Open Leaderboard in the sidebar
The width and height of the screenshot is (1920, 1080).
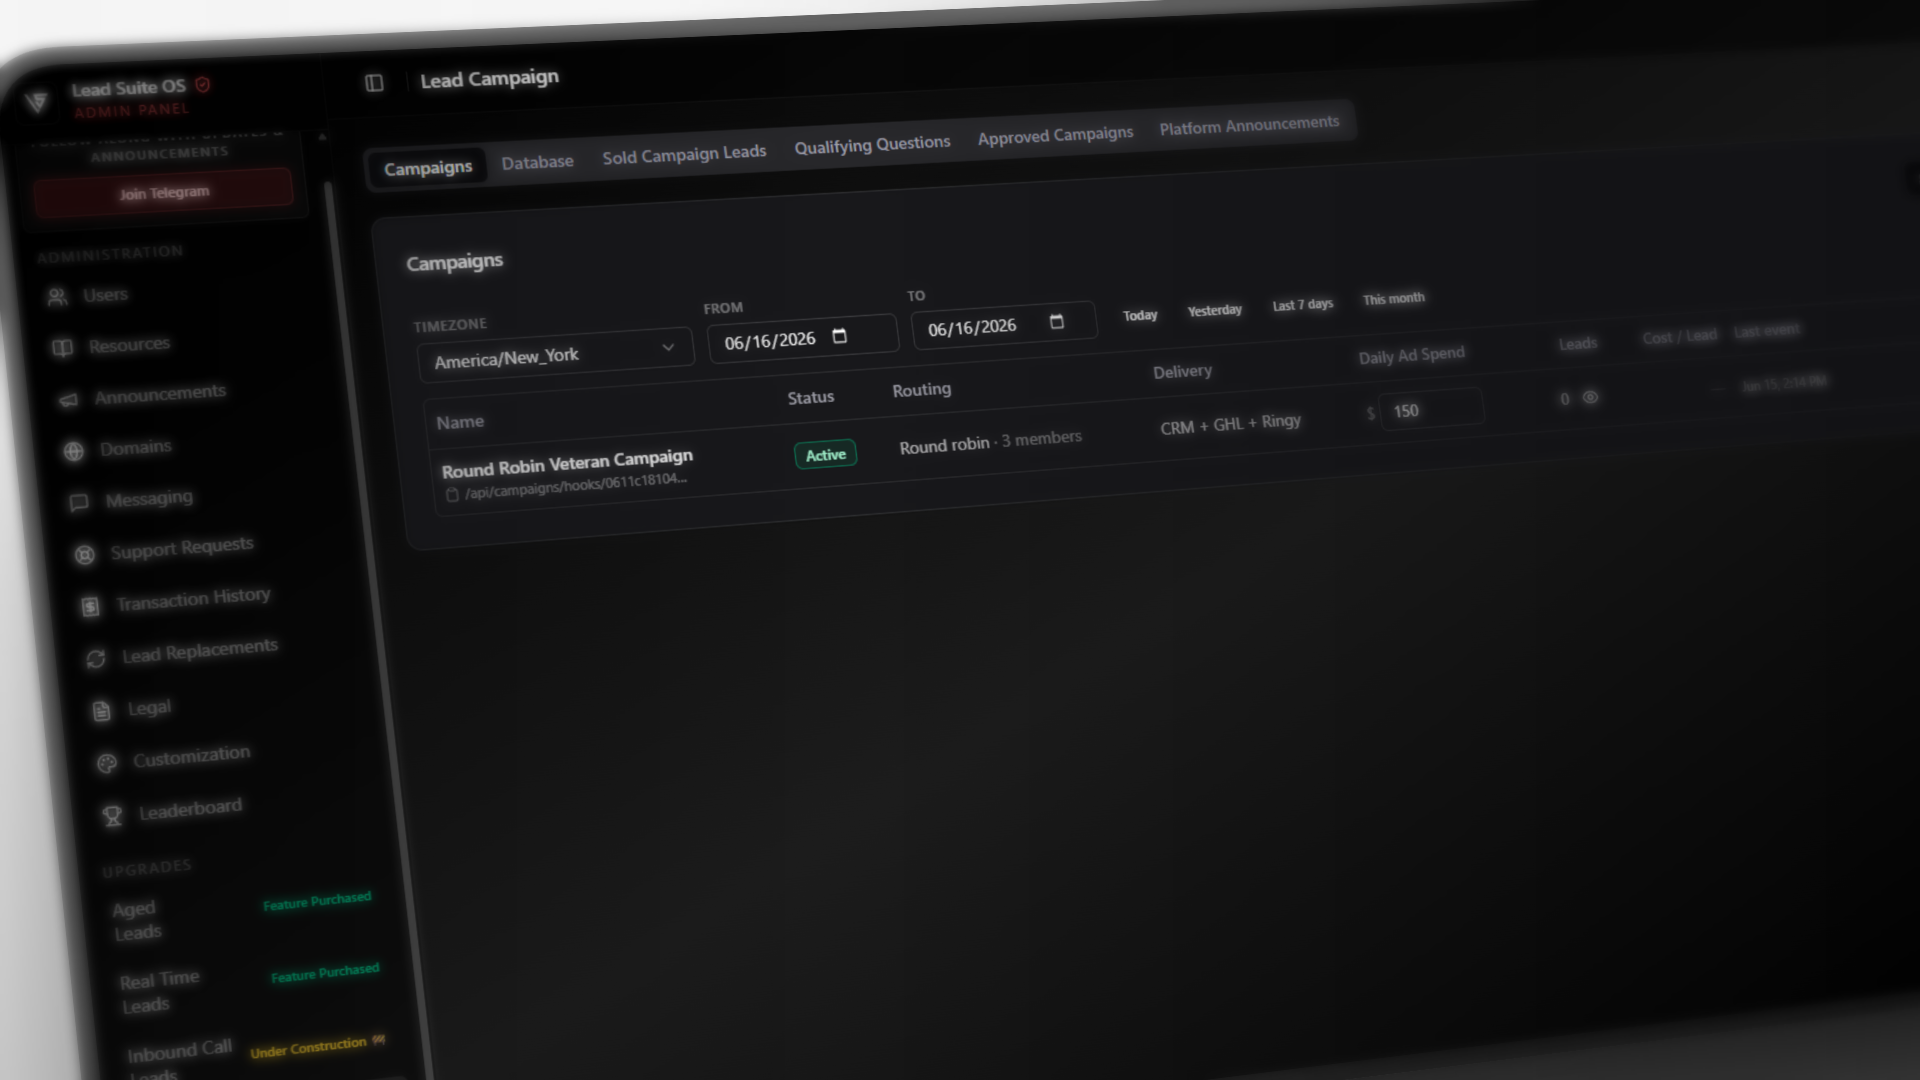click(190, 809)
